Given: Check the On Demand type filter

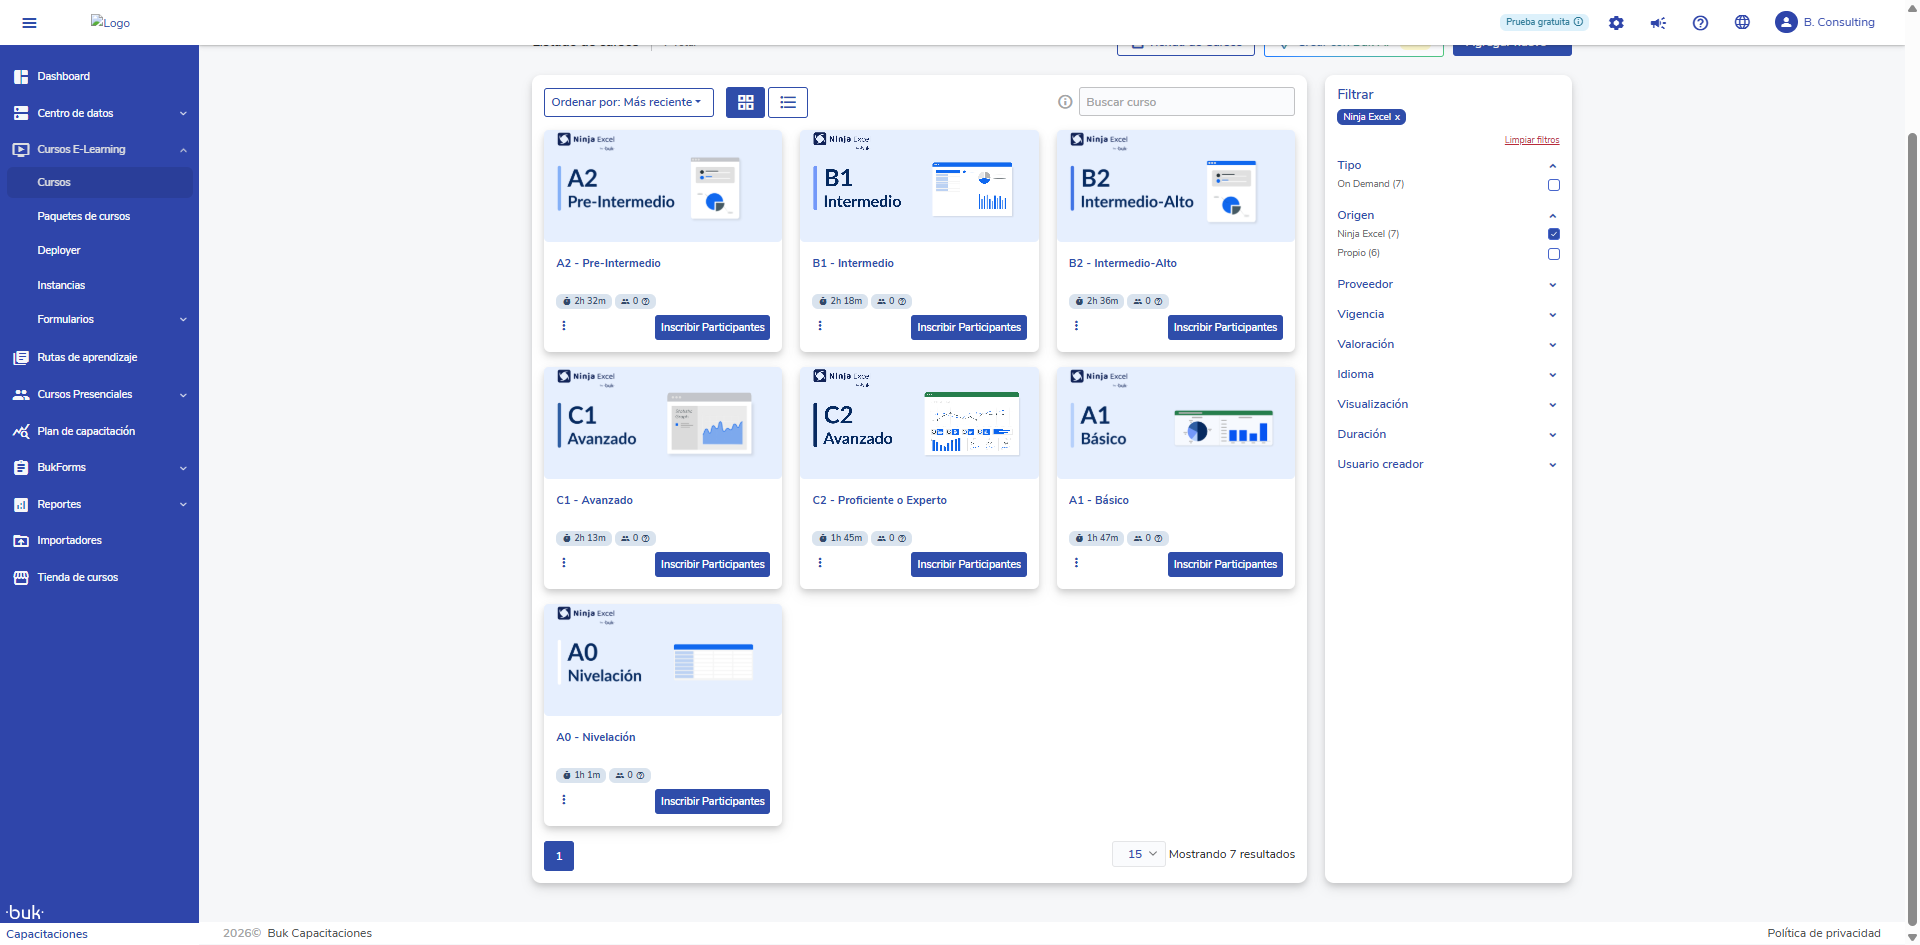Looking at the screenshot, I should click(1553, 185).
